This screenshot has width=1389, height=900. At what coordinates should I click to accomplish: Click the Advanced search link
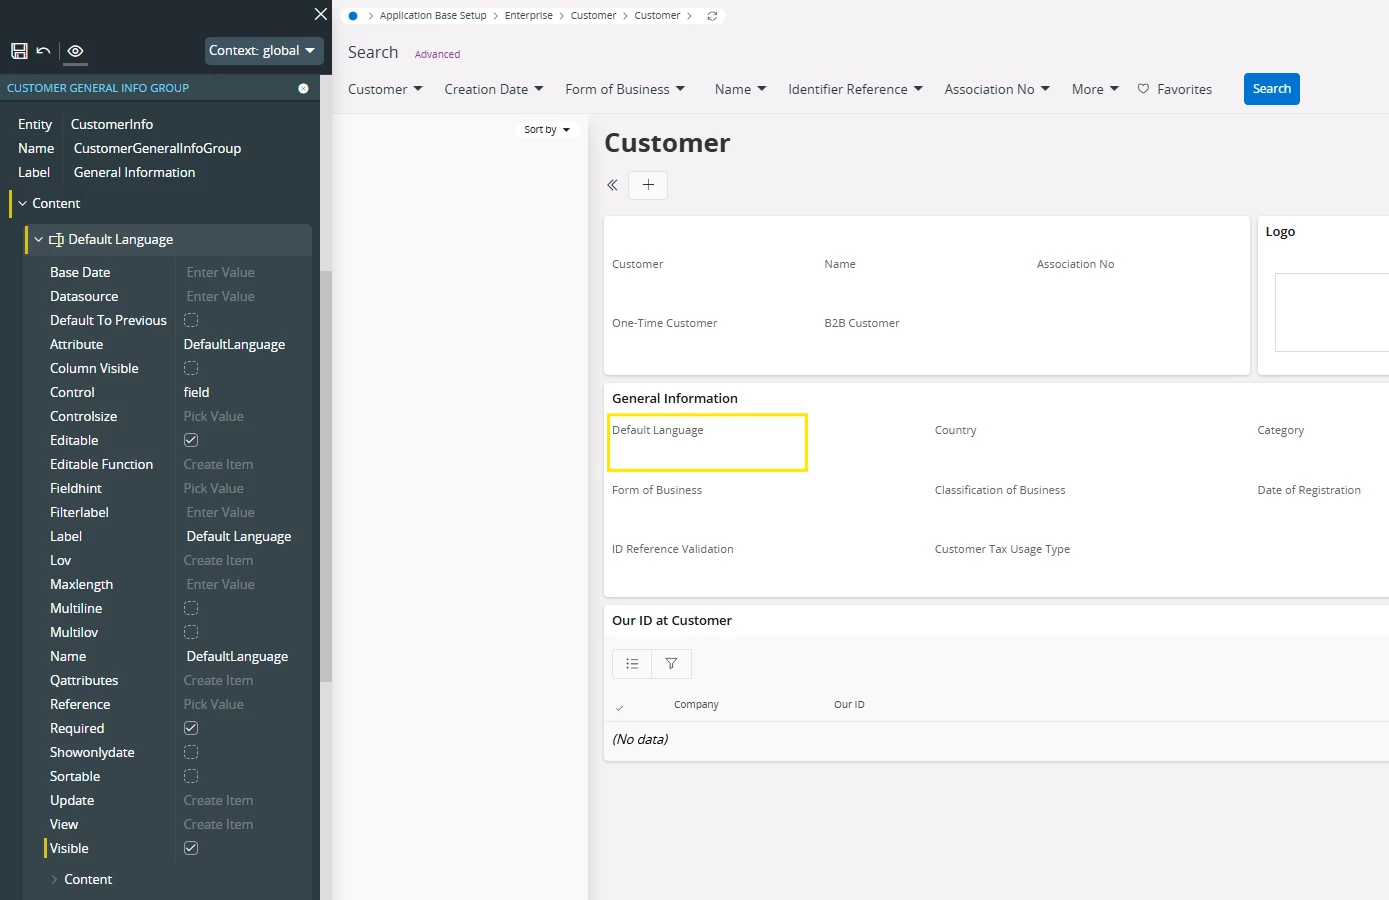click(437, 54)
